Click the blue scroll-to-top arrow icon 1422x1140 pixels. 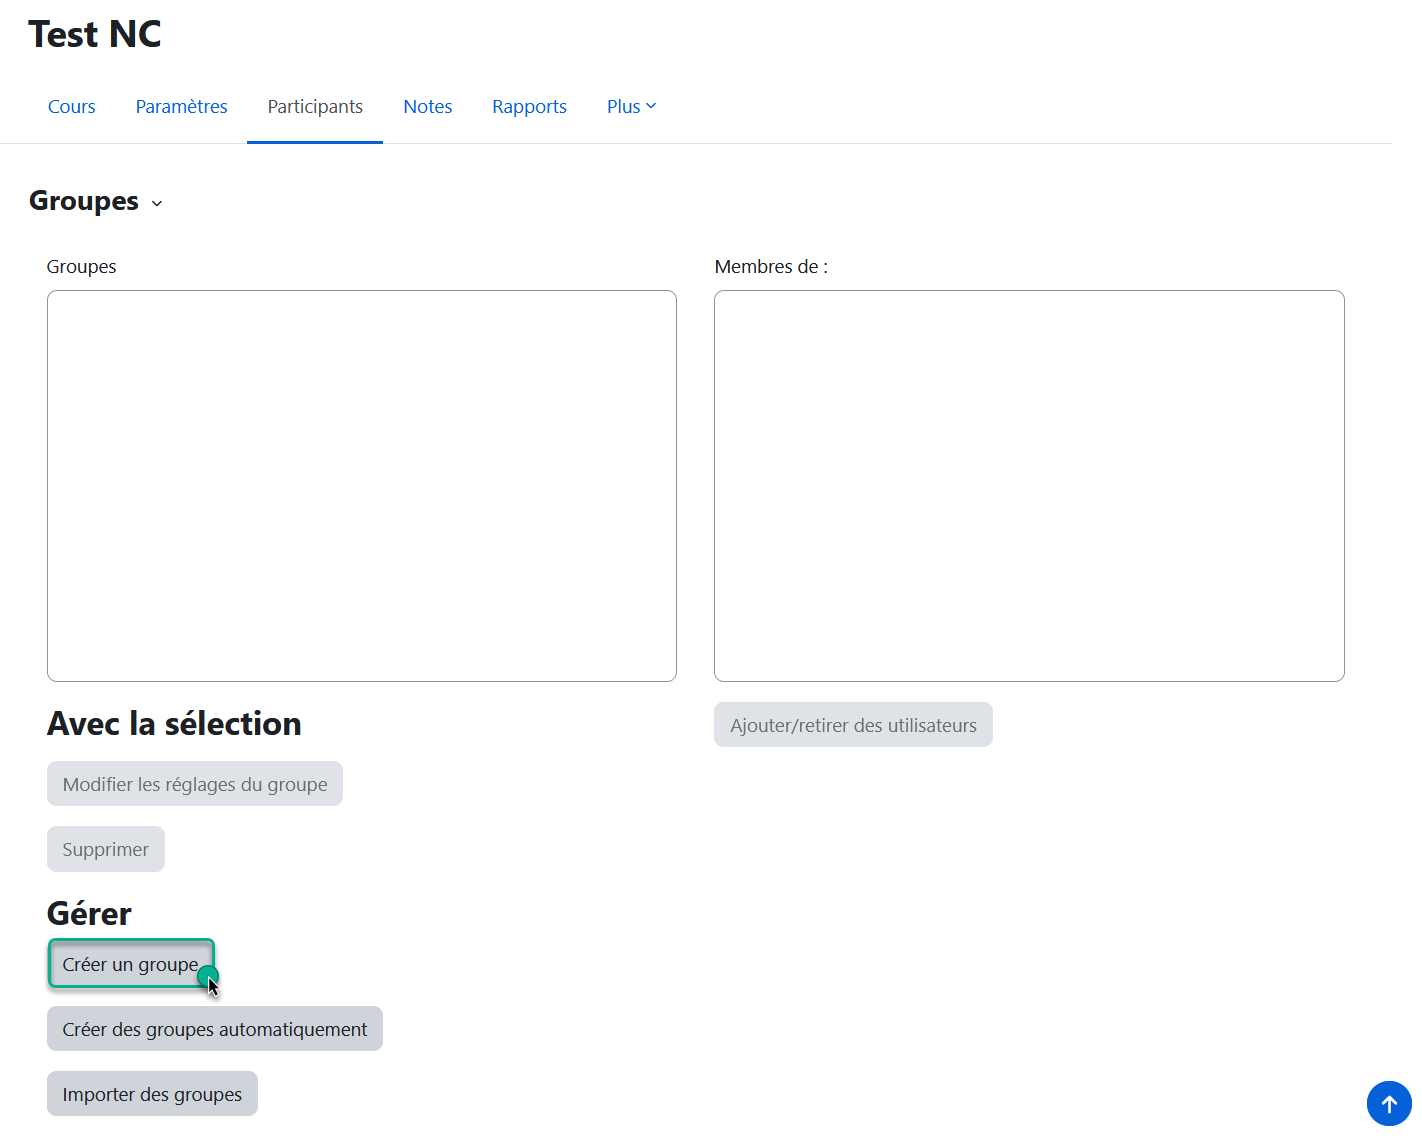coord(1389,1104)
